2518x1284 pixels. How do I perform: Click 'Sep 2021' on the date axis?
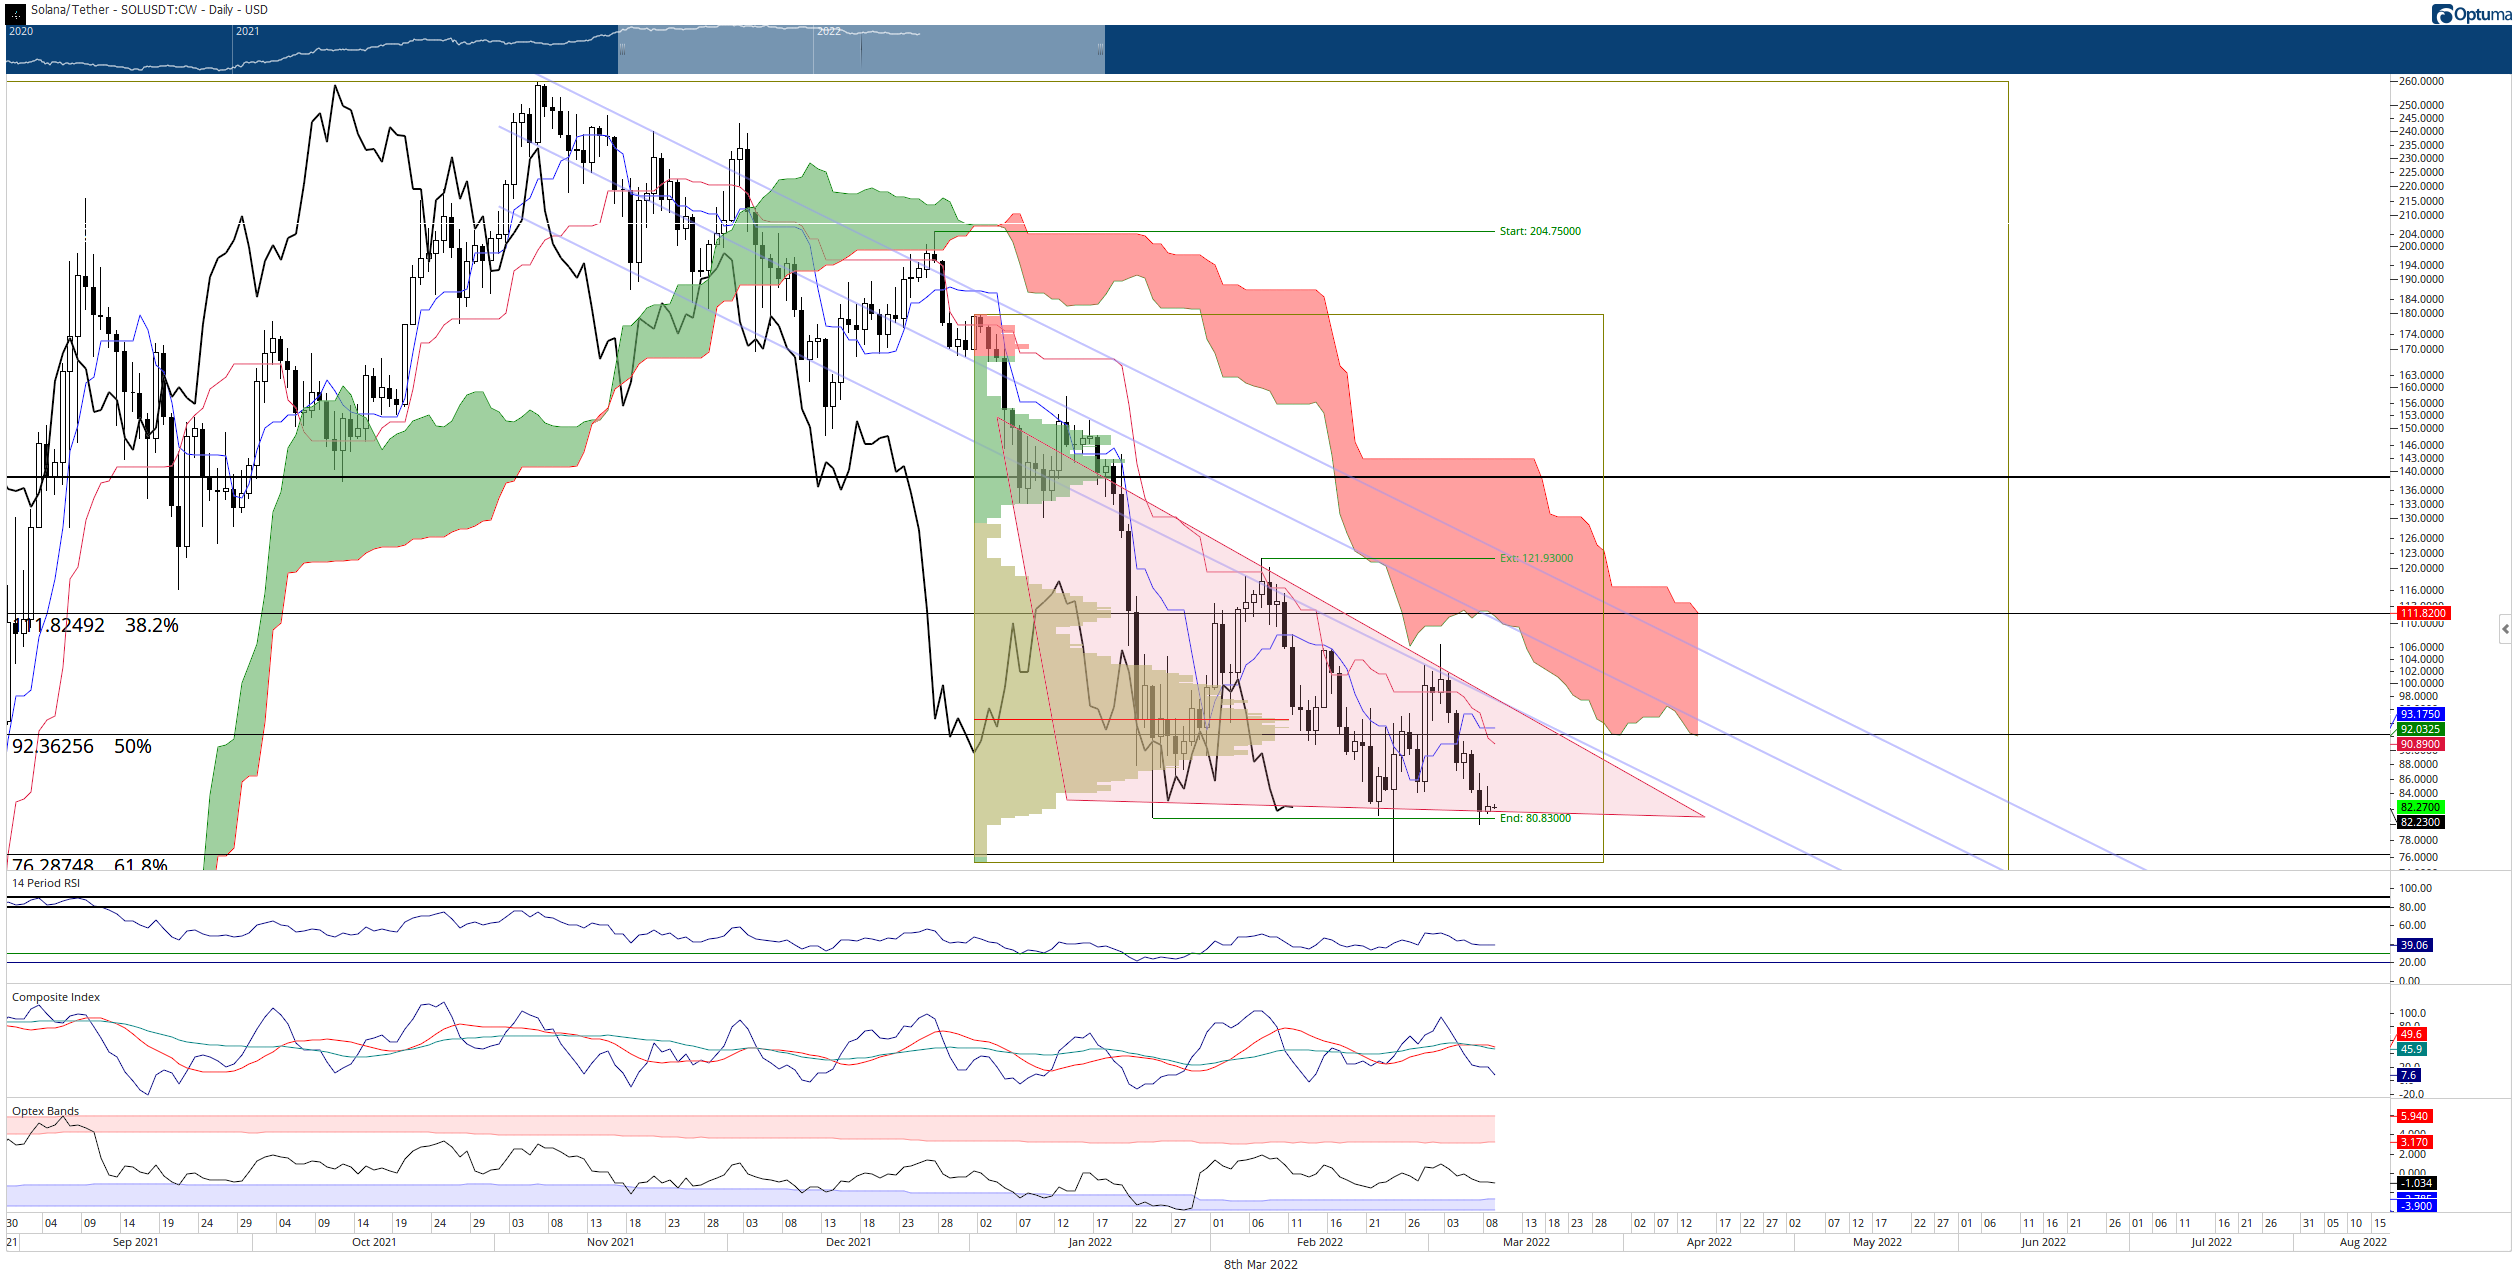click(135, 1242)
